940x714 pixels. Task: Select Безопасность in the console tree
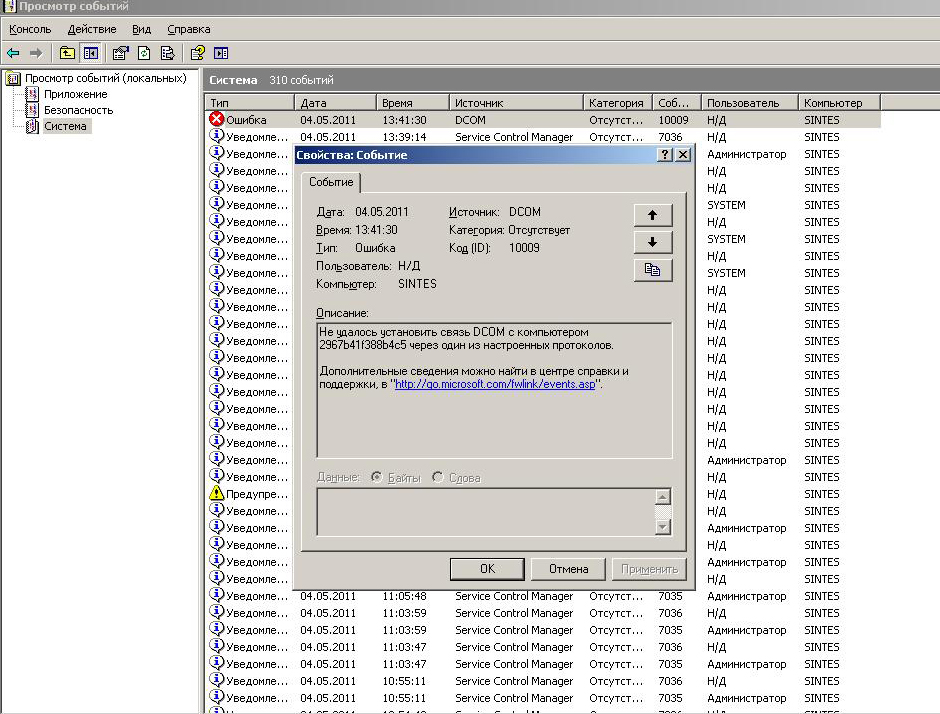pyautogui.click(x=79, y=110)
